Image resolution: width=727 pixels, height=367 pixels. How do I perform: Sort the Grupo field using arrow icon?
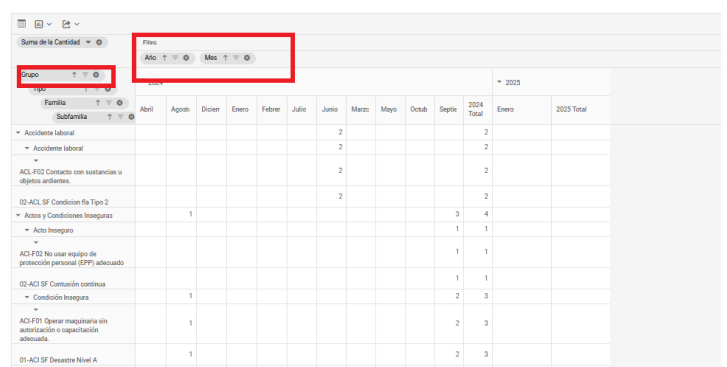pyautogui.click(x=74, y=75)
